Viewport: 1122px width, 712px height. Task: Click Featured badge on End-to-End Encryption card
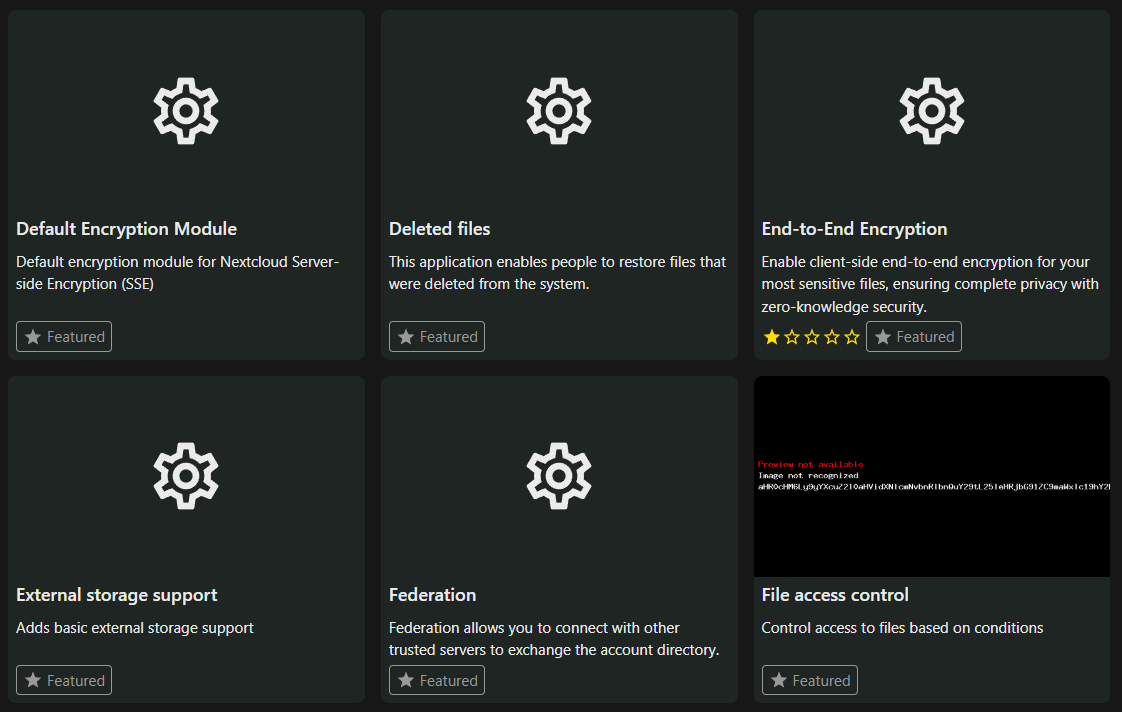[914, 336]
